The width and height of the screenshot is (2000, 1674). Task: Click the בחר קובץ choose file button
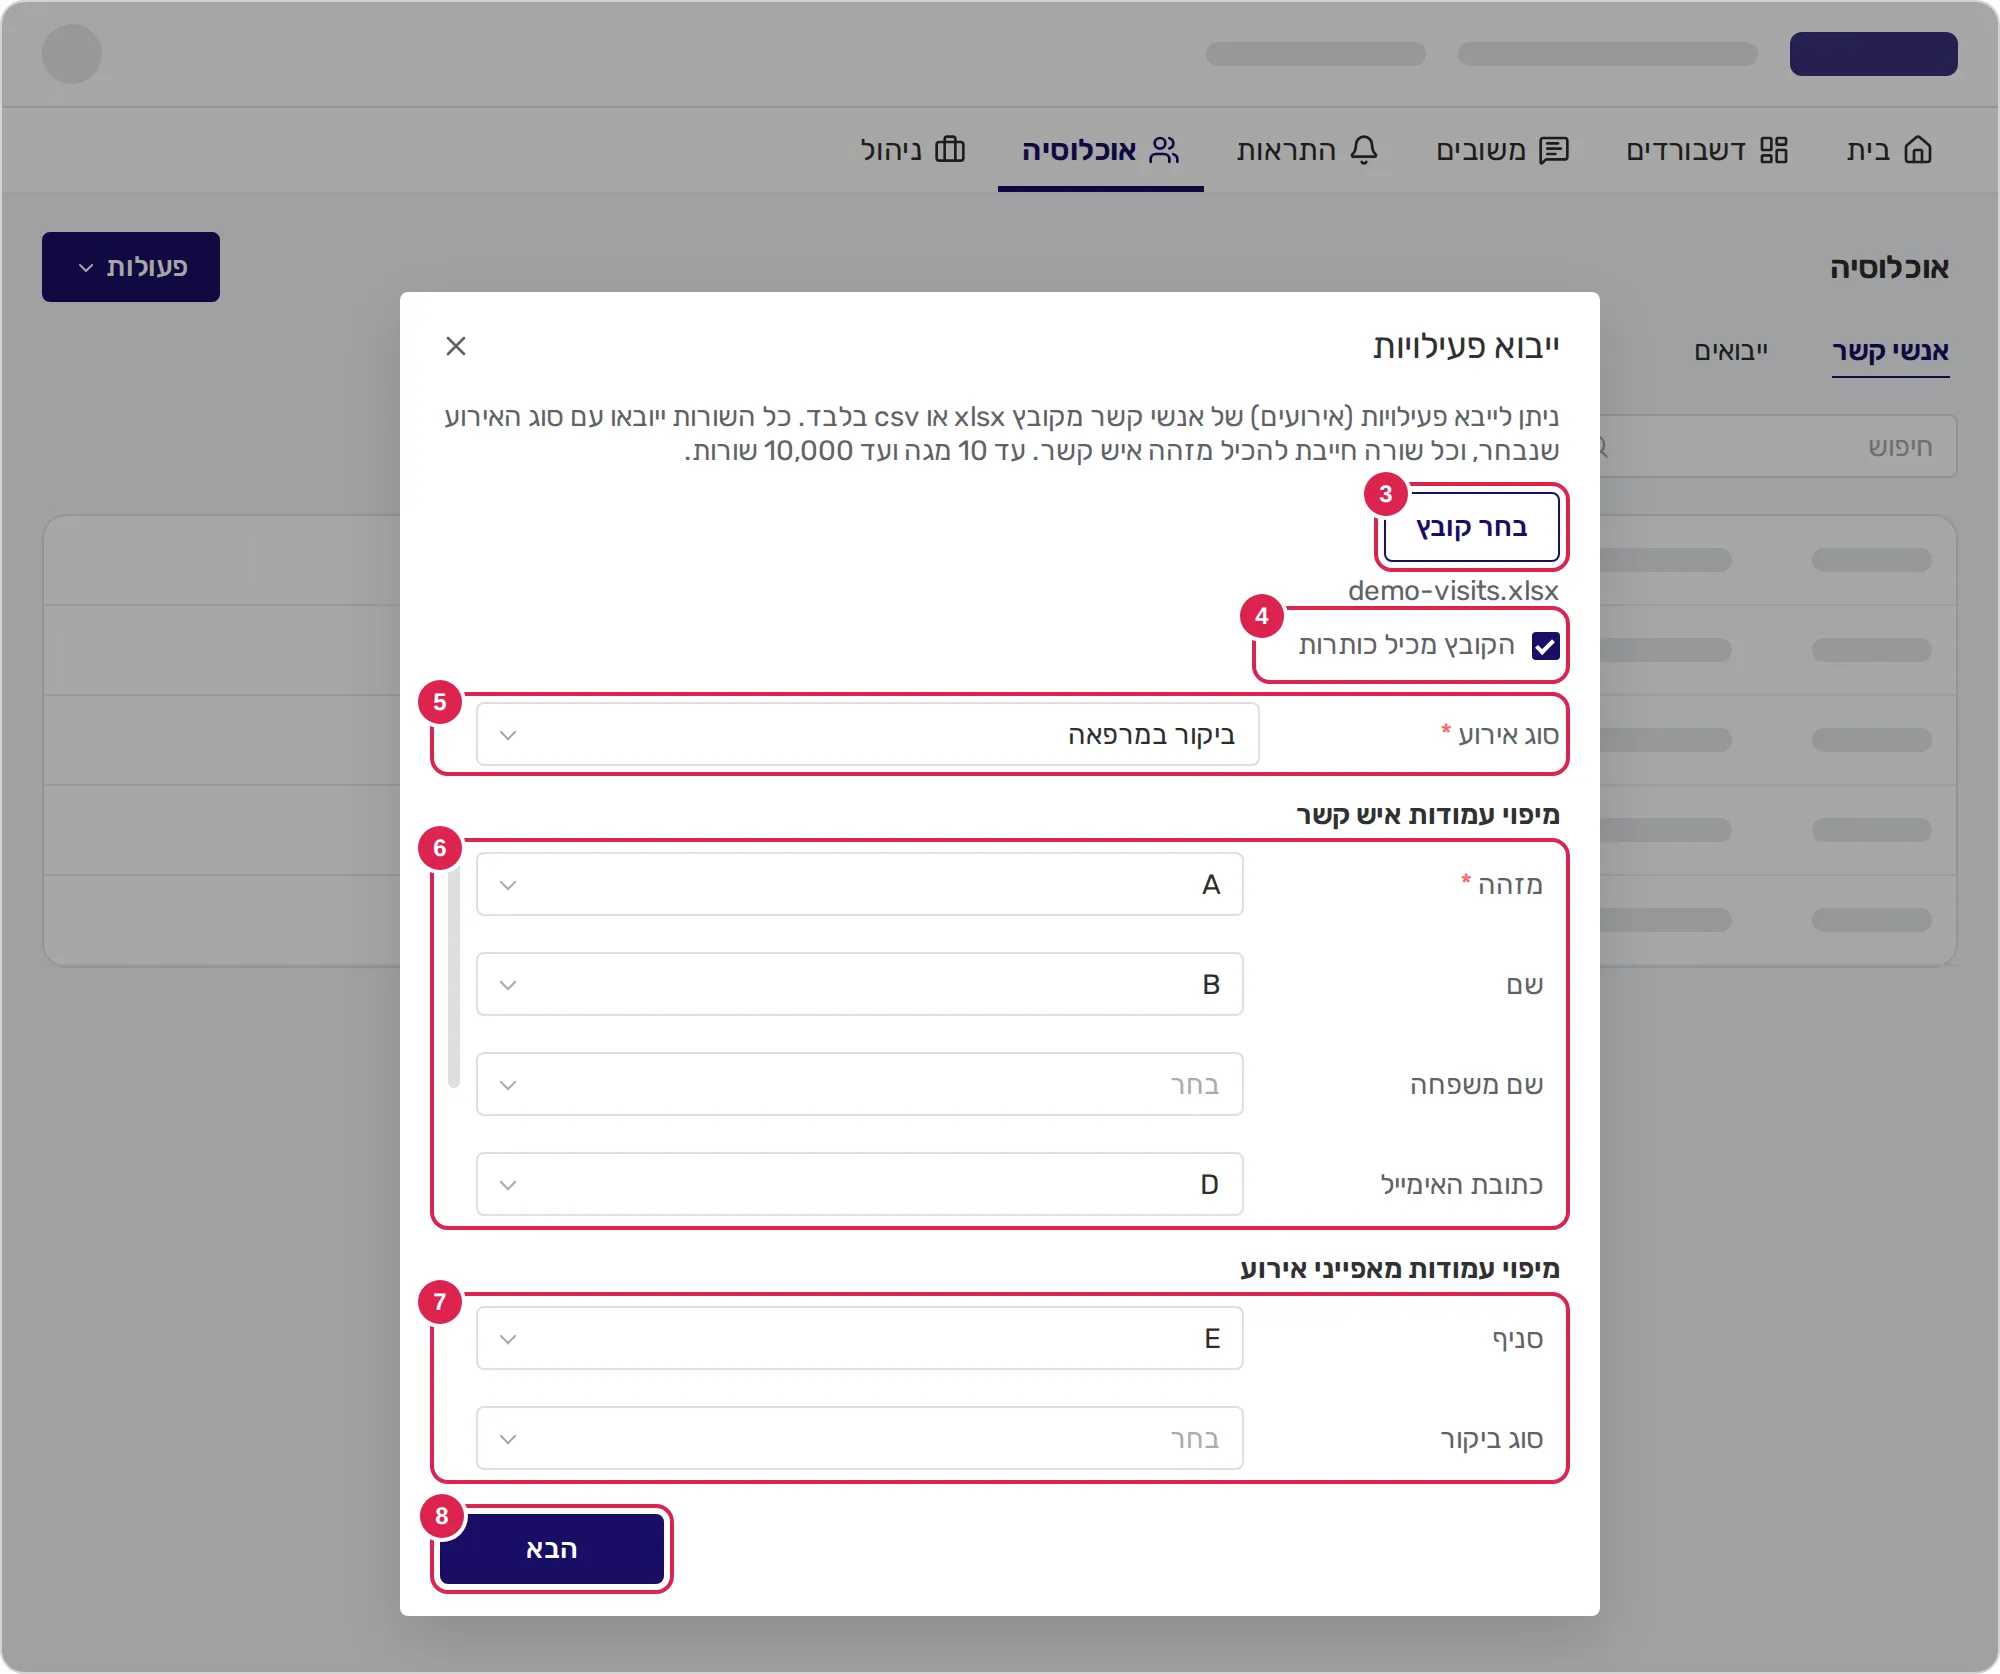coord(1472,527)
